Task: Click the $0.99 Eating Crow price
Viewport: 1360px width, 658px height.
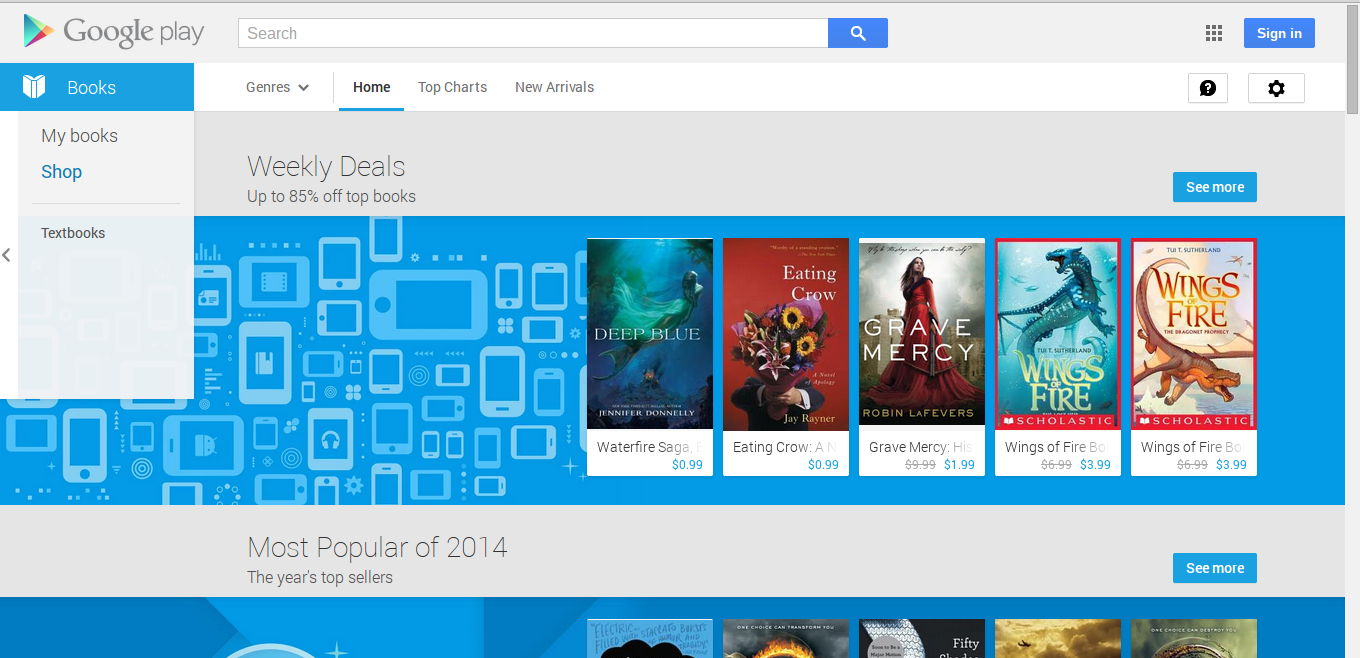Action: coord(823,465)
